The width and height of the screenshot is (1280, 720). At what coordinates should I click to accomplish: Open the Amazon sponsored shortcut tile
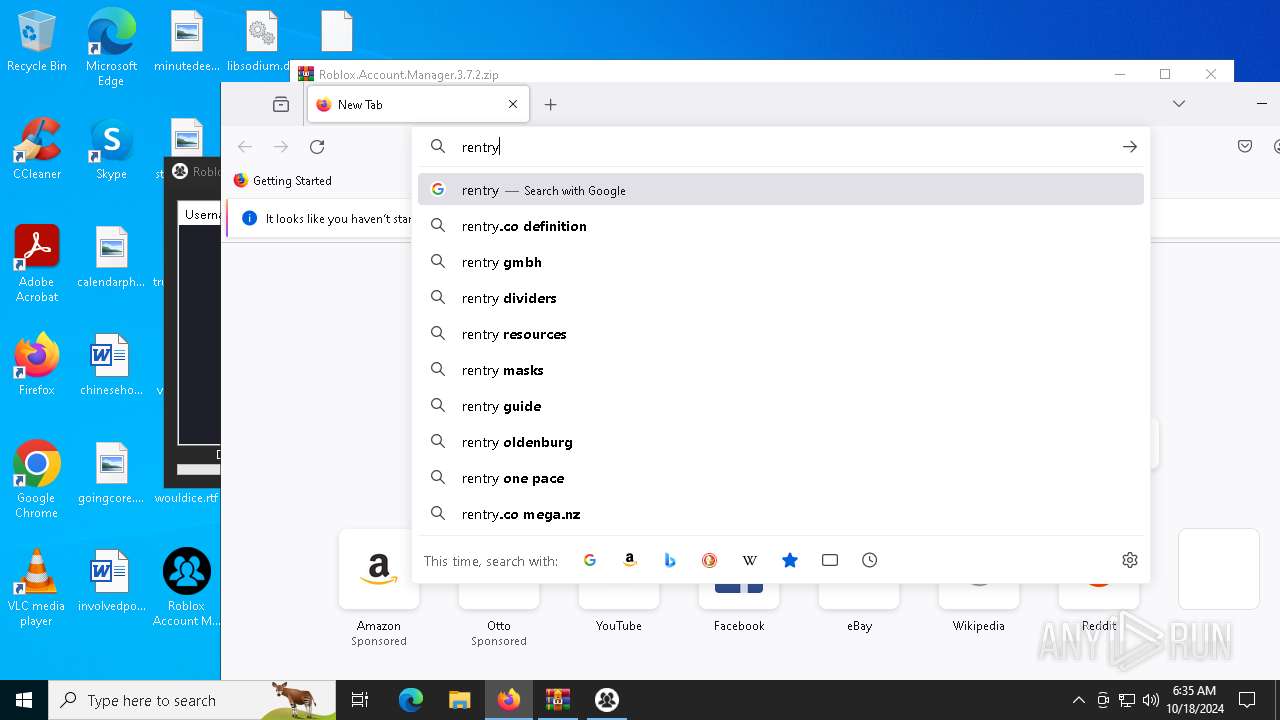point(379,590)
